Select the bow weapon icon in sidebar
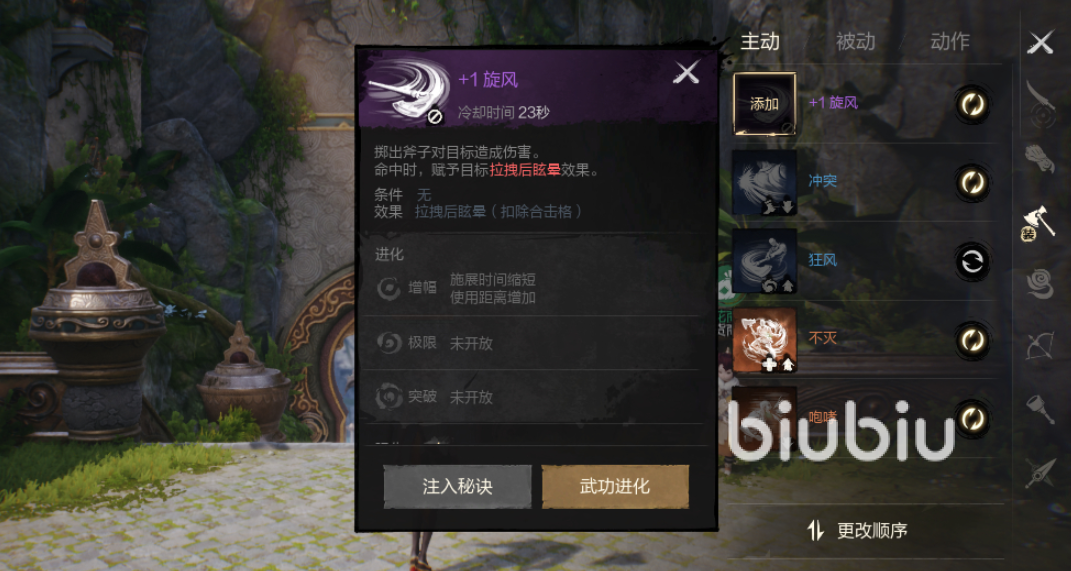 (1040, 346)
